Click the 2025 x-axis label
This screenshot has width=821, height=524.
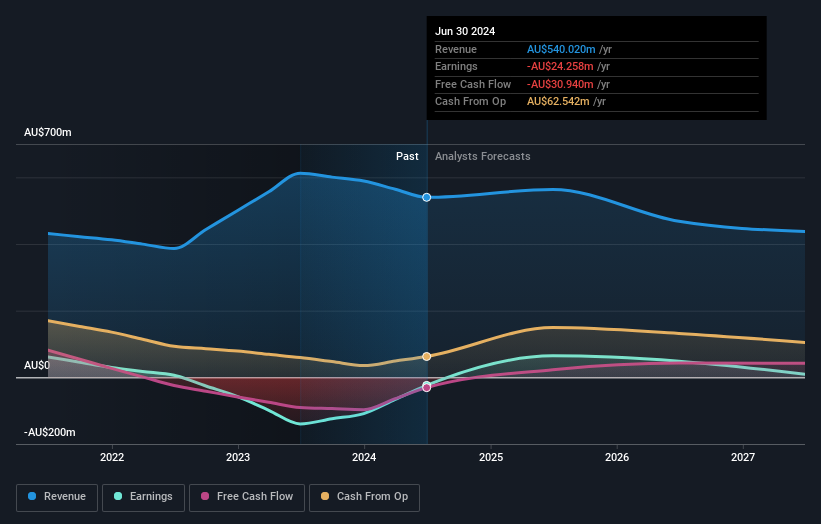491,458
